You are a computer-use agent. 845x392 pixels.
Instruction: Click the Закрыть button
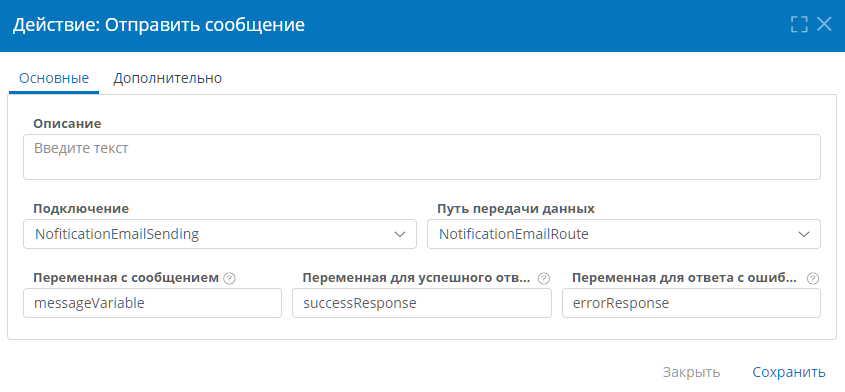pos(691,372)
